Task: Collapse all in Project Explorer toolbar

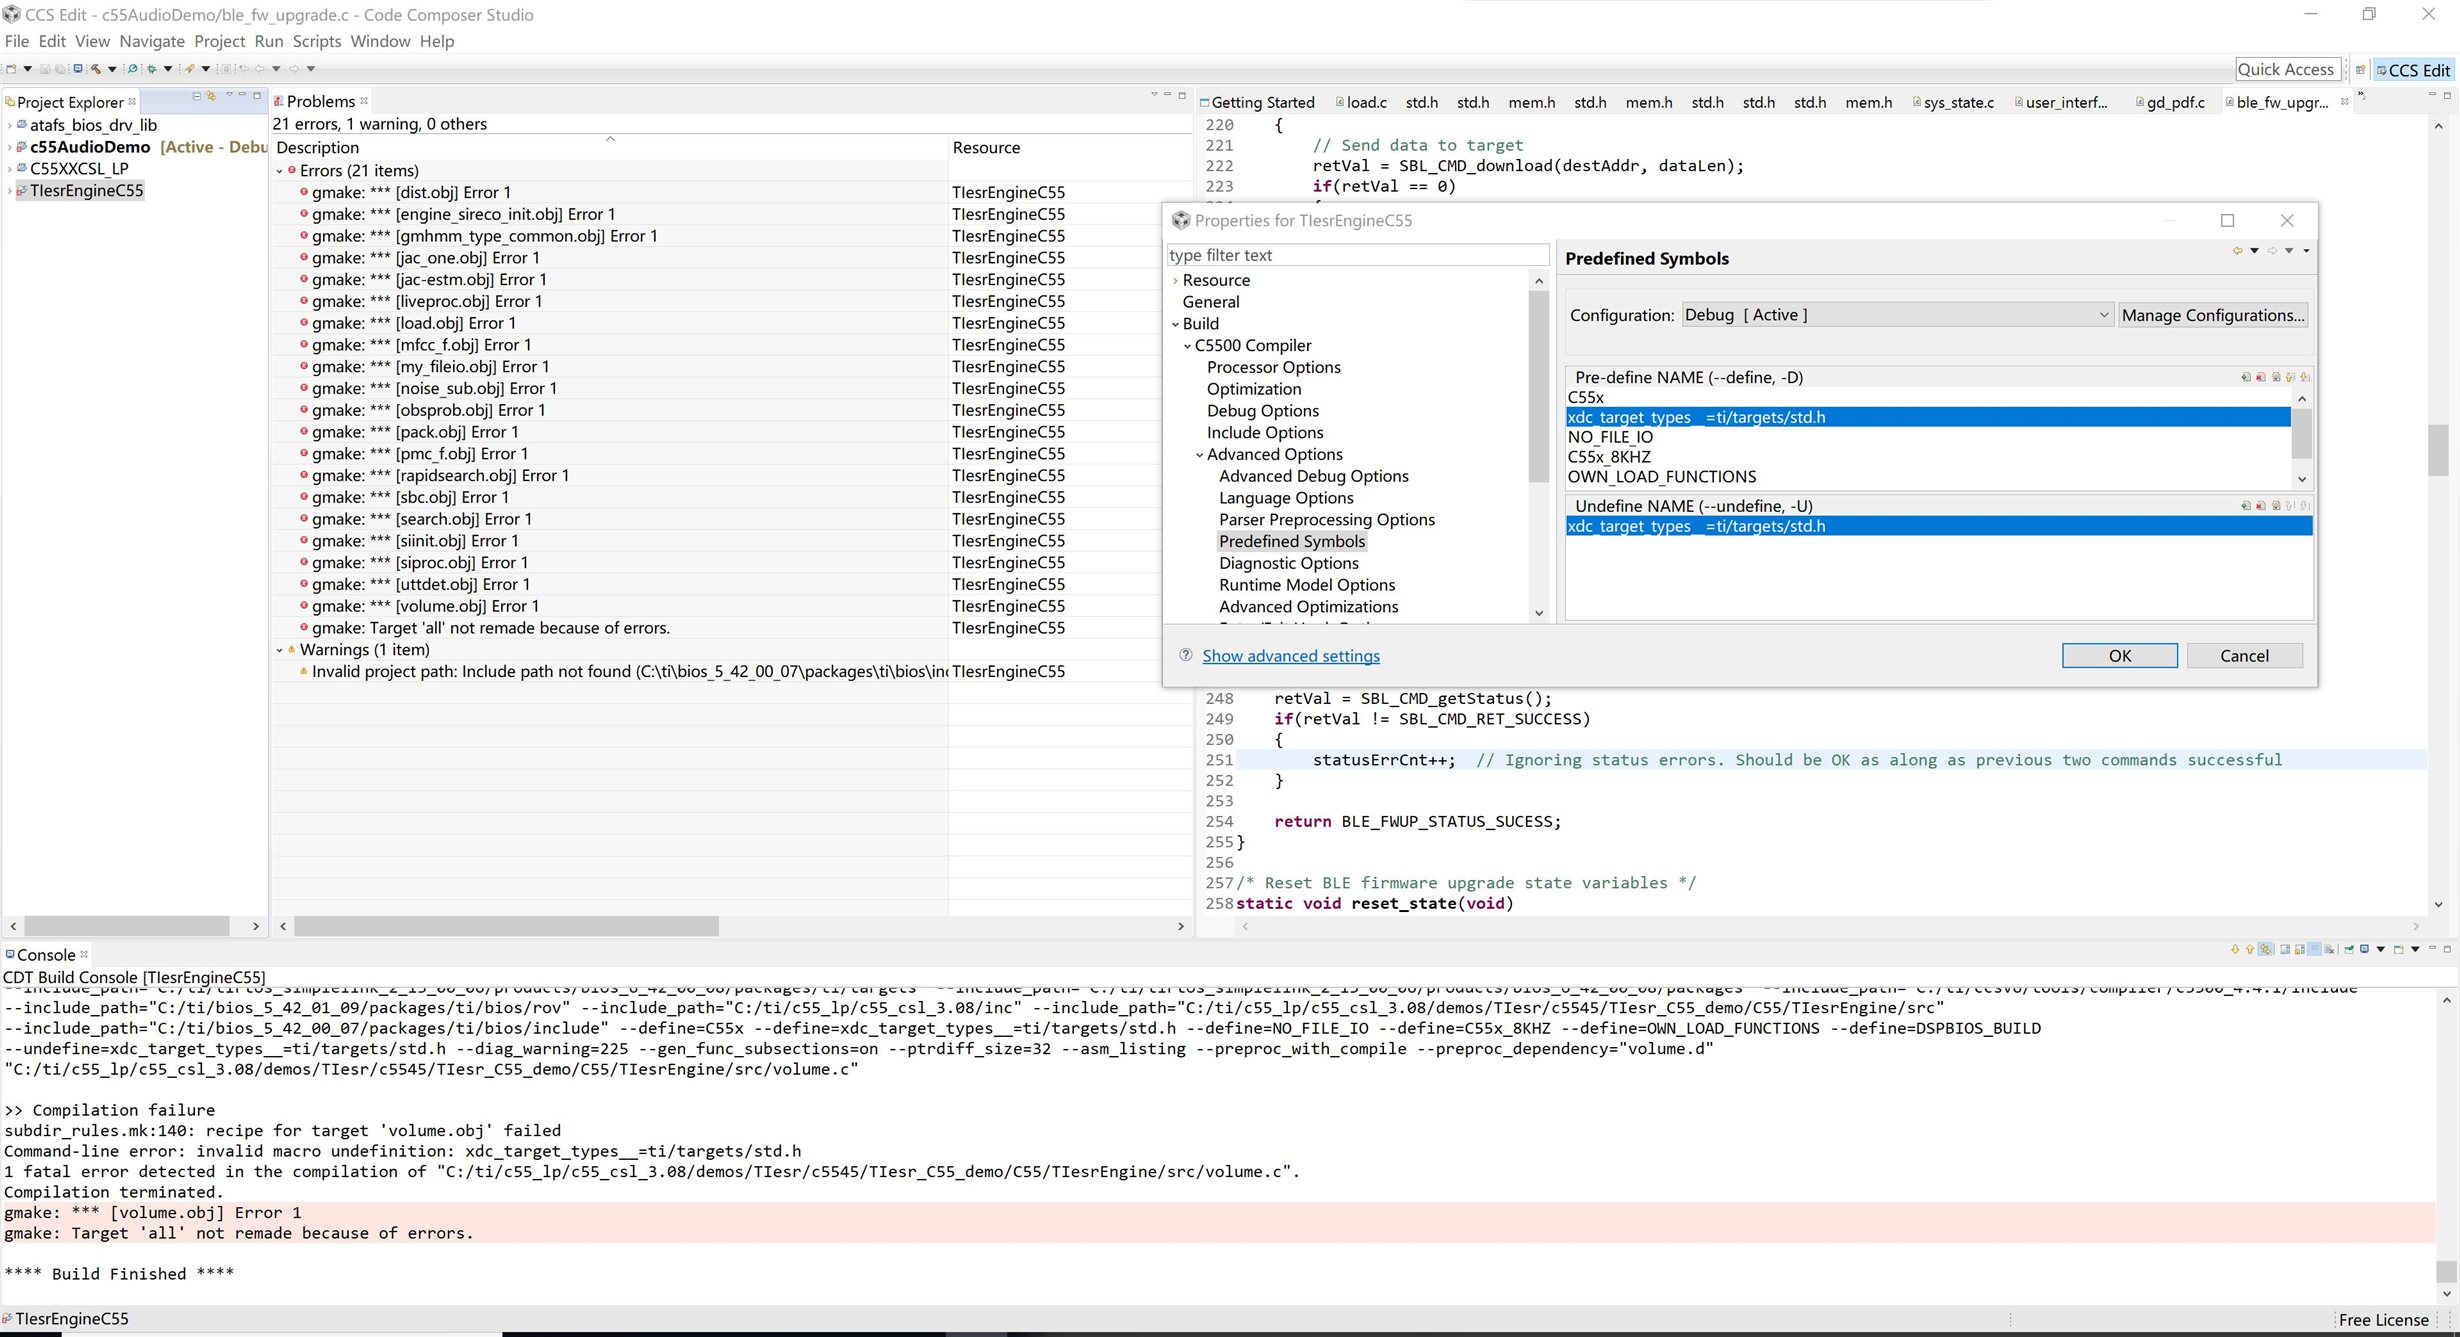Action: [196, 96]
